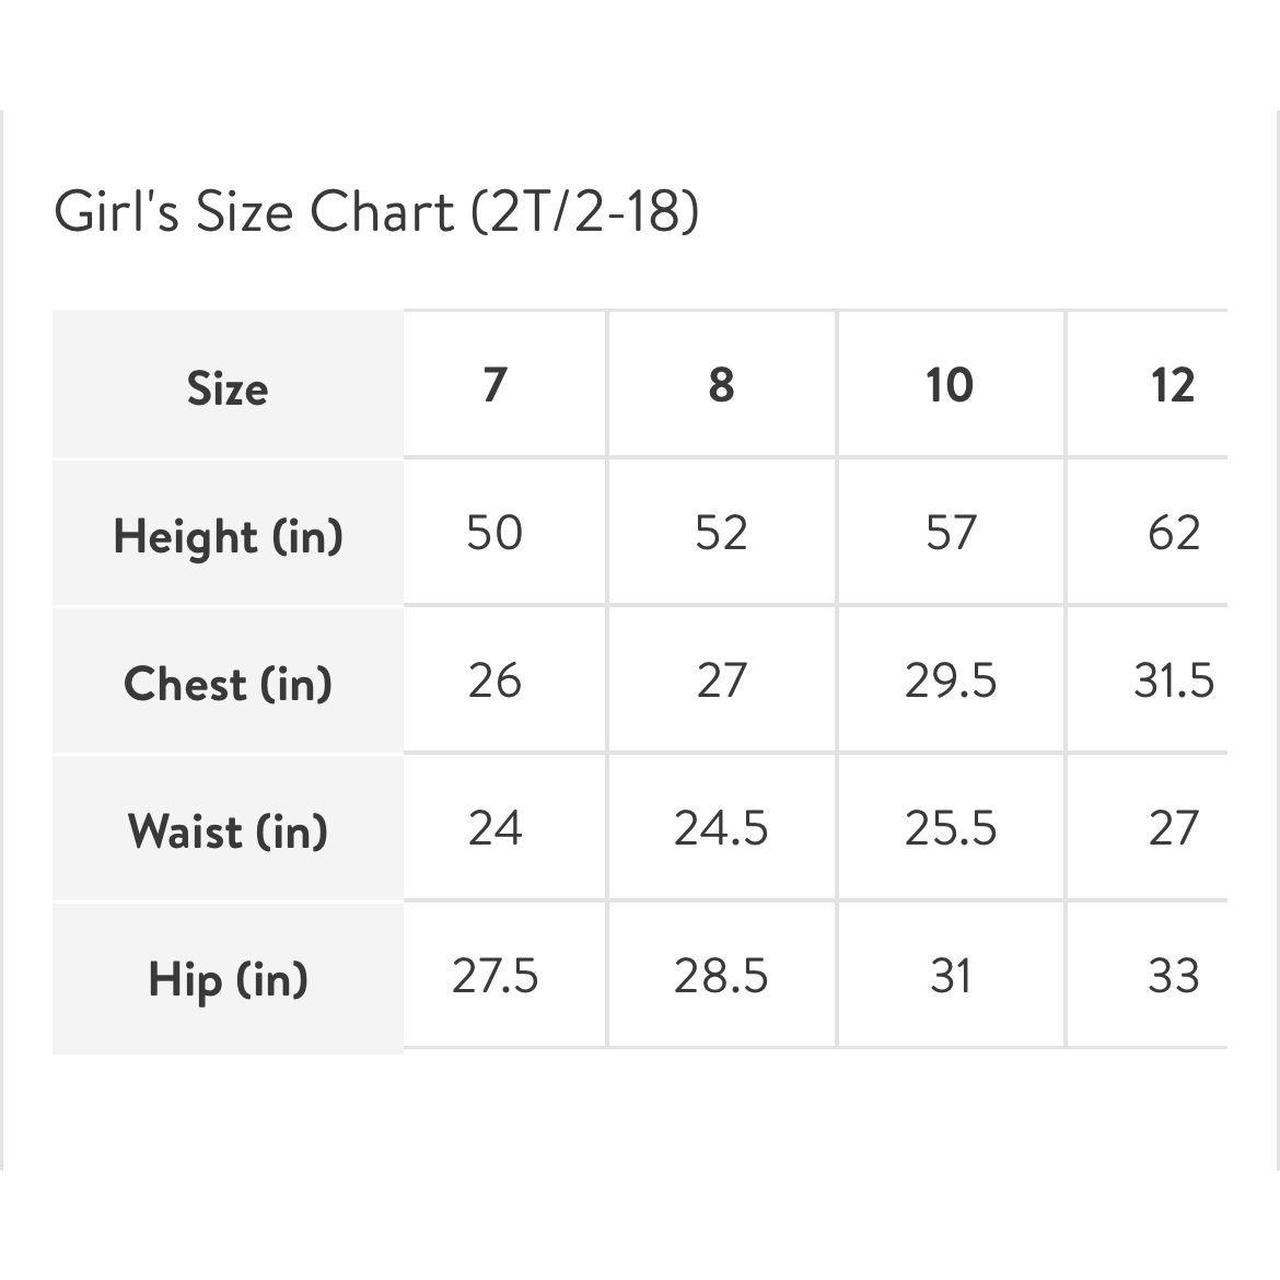The width and height of the screenshot is (1280, 1280).
Task: Click the waist value 24.5 cell
Action: tap(721, 828)
